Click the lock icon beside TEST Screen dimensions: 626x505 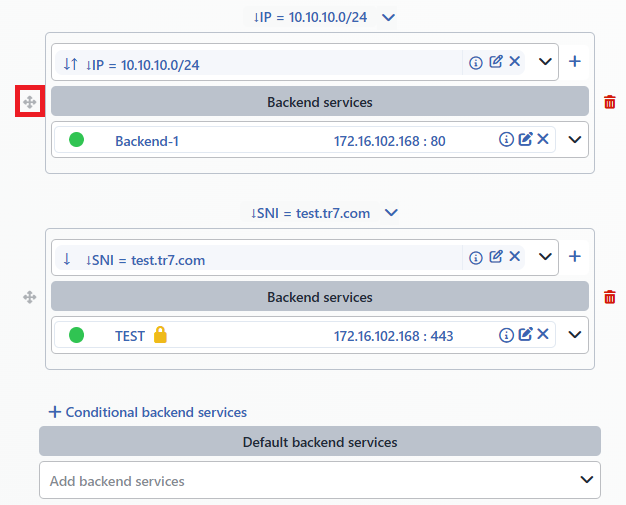[160, 335]
